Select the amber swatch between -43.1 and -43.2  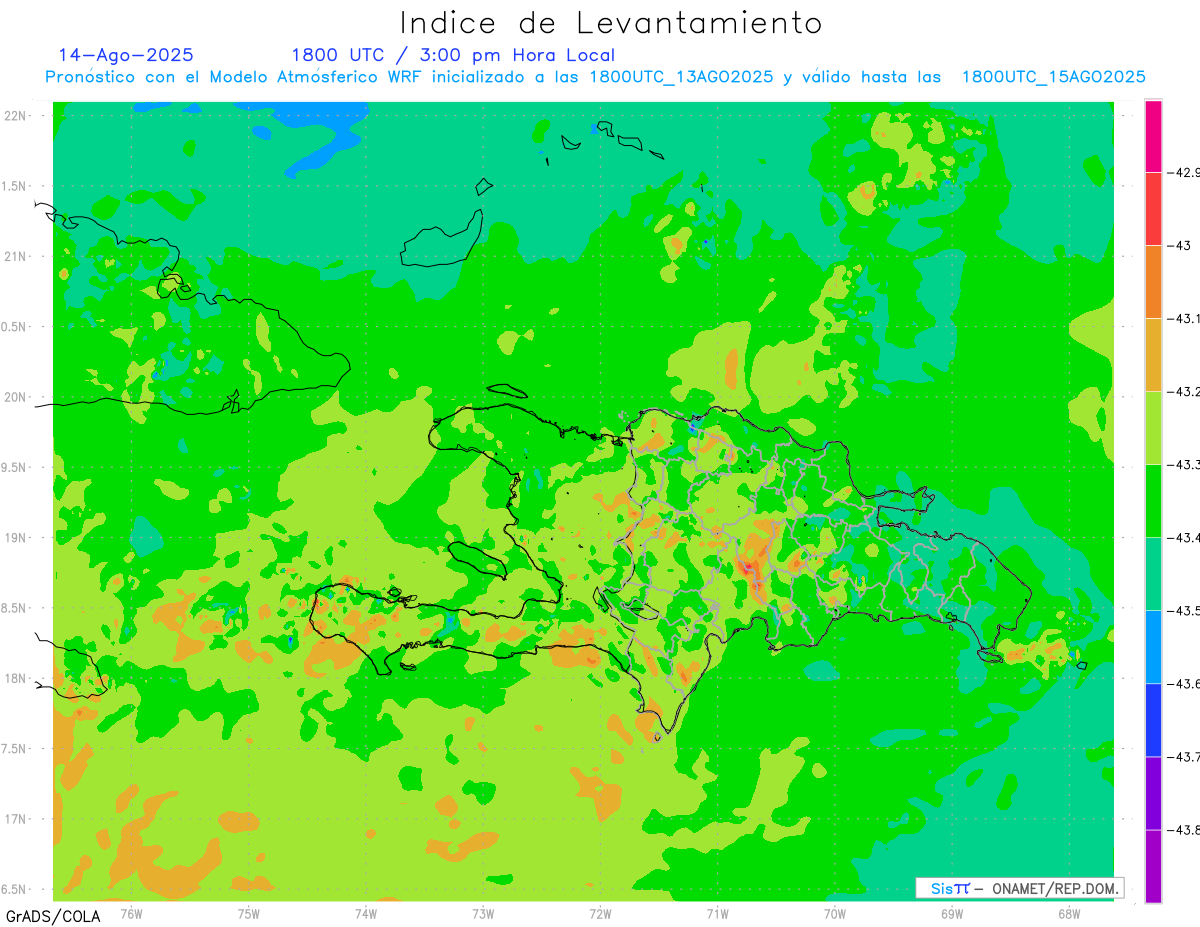coord(1153,355)
